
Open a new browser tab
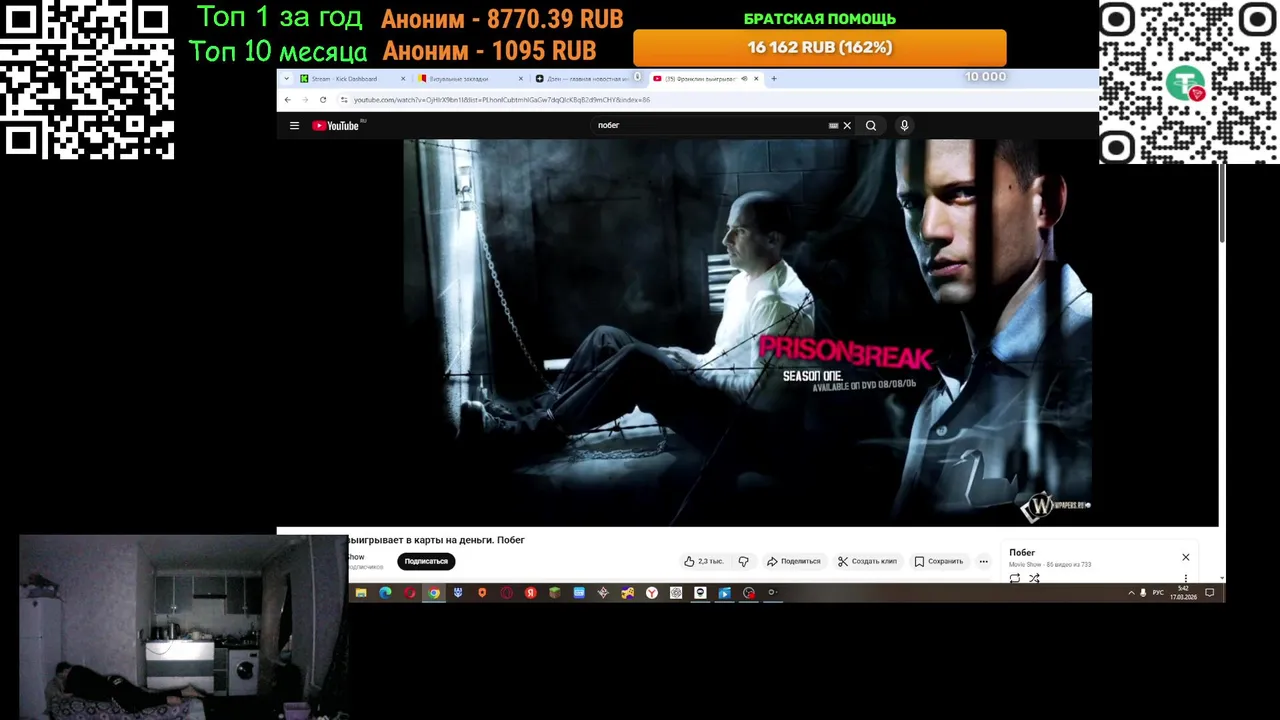coord(773,79)
